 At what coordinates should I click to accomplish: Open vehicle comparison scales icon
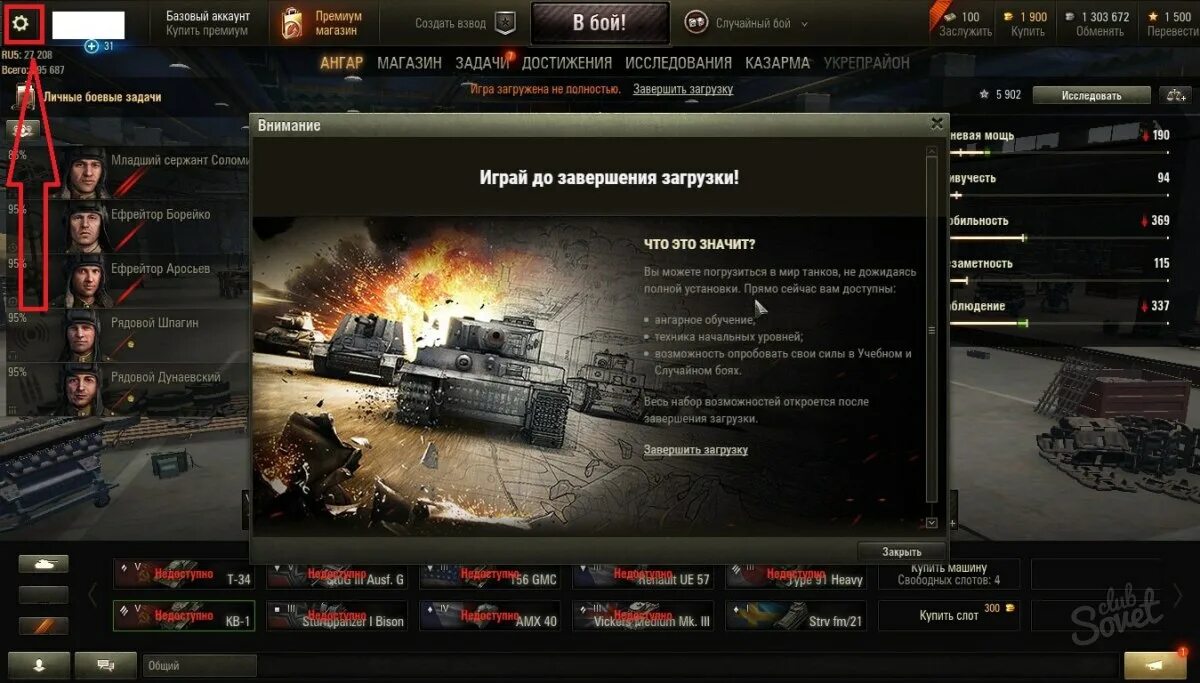(1173, 95)
